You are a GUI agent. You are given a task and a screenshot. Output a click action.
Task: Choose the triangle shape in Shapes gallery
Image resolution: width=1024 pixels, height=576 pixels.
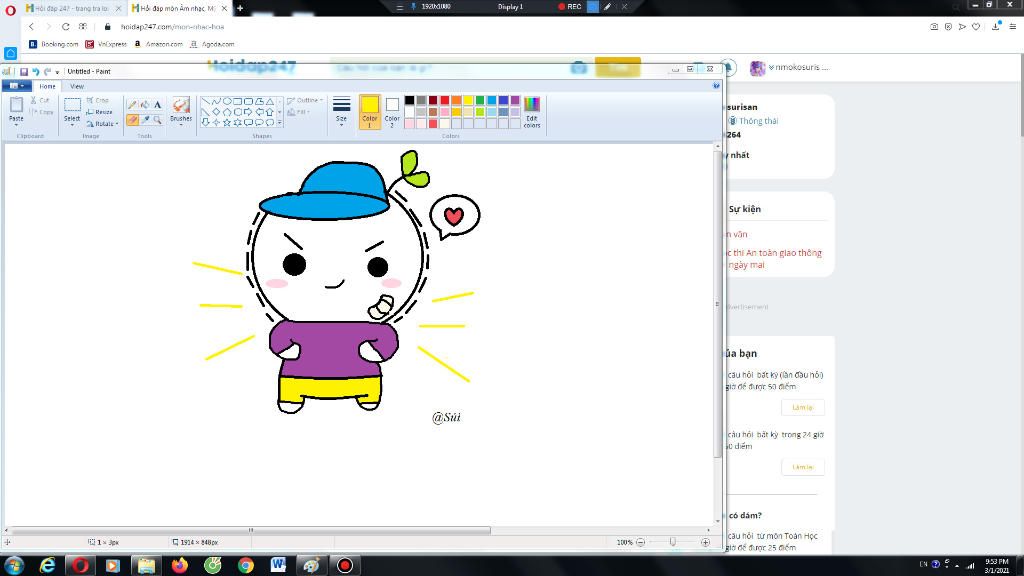(269, 101)
